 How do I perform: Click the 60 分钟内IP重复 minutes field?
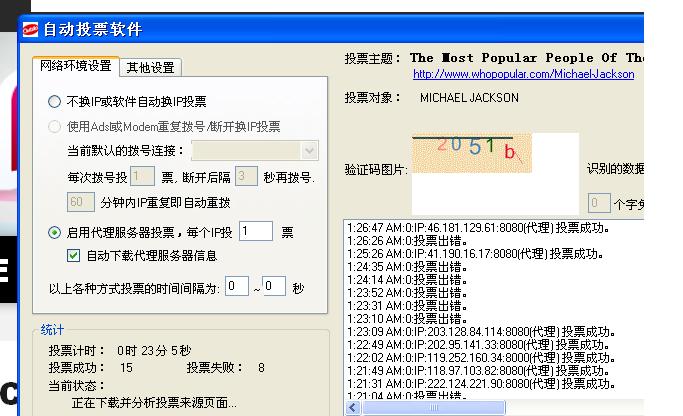click(81, 202)
